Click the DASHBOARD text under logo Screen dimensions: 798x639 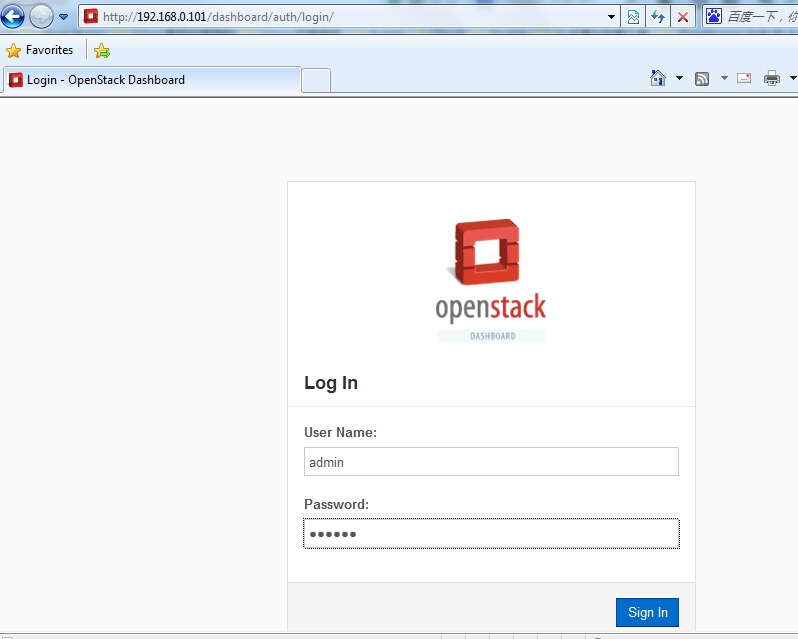click(x=492, y=336)
